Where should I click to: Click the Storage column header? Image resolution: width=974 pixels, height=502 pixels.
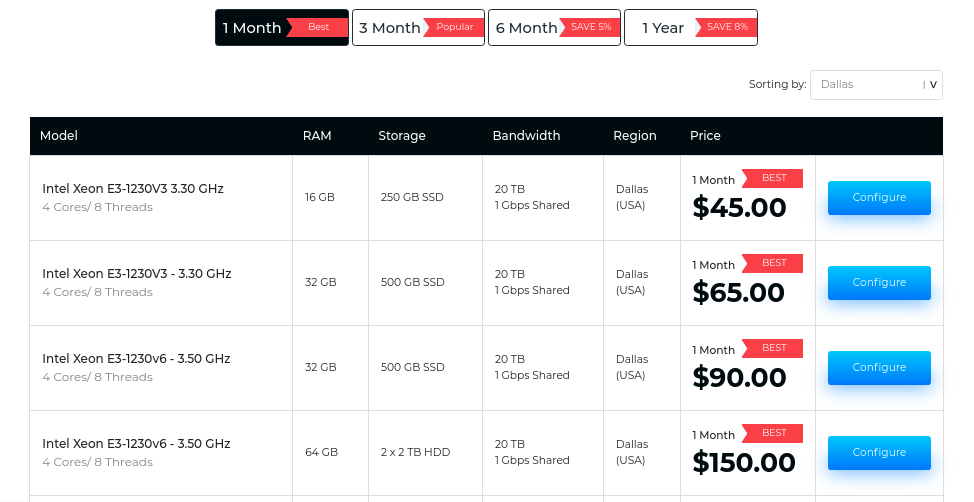tap(402, 135)
